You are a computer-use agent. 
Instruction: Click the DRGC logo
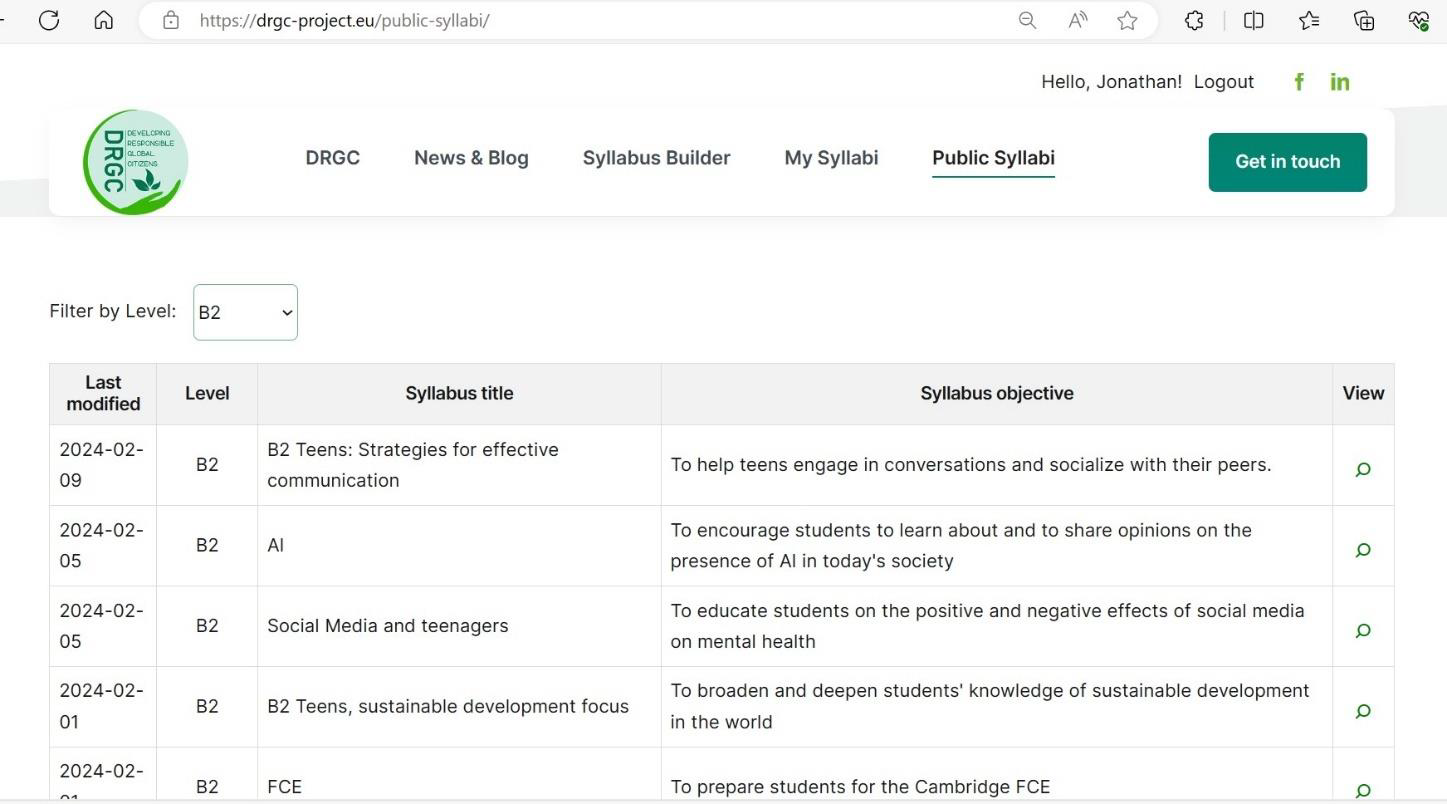tap(135, 162)
